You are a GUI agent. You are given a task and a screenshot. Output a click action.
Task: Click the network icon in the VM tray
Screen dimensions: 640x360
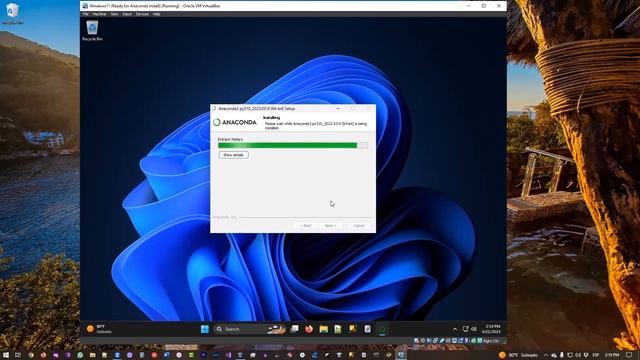point(465,329)
